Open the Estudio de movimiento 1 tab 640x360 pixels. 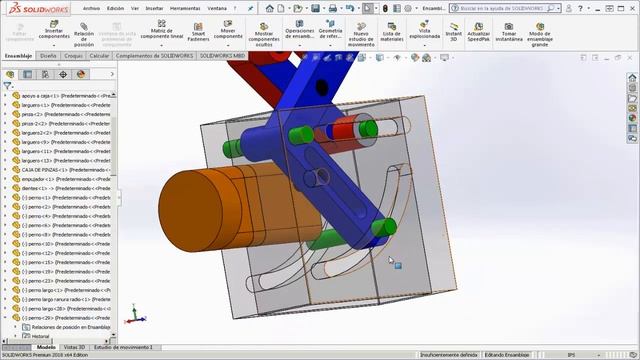[x=123, y=347]
